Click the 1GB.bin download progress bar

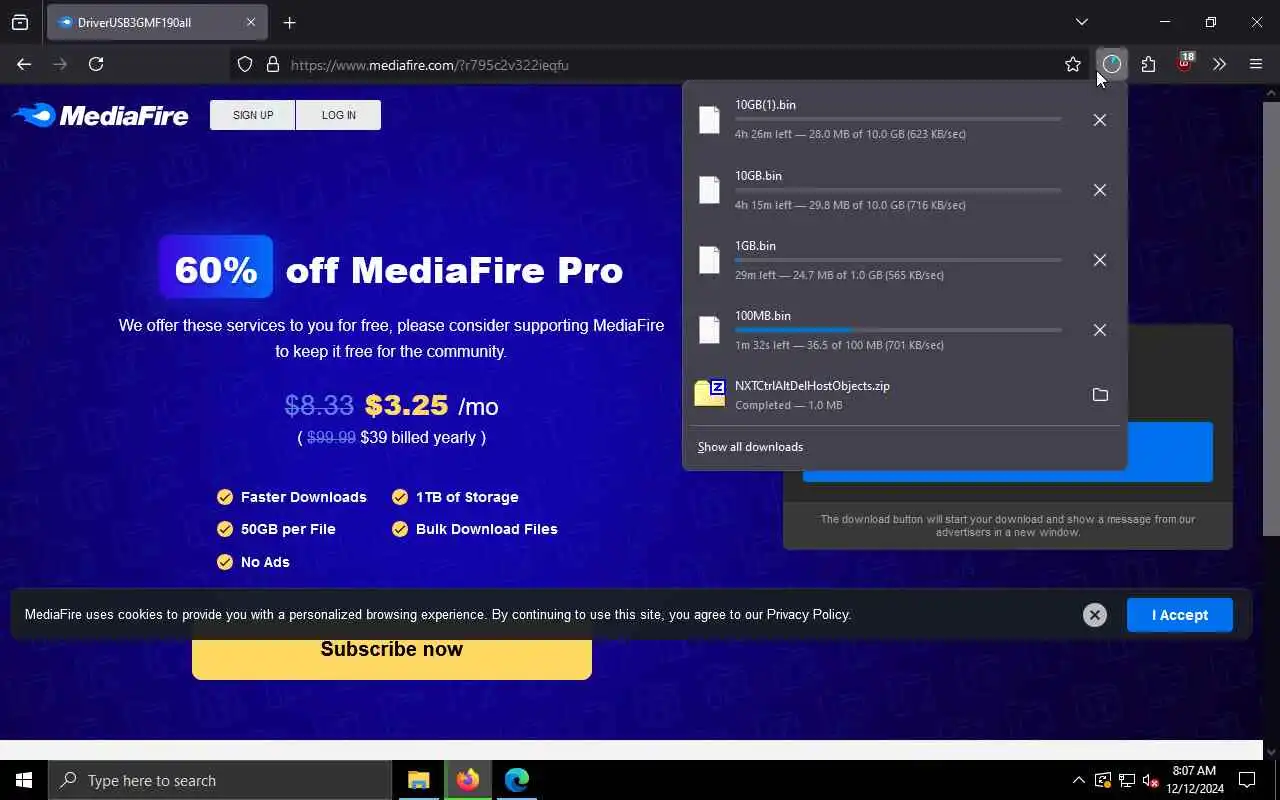[898, 260]
